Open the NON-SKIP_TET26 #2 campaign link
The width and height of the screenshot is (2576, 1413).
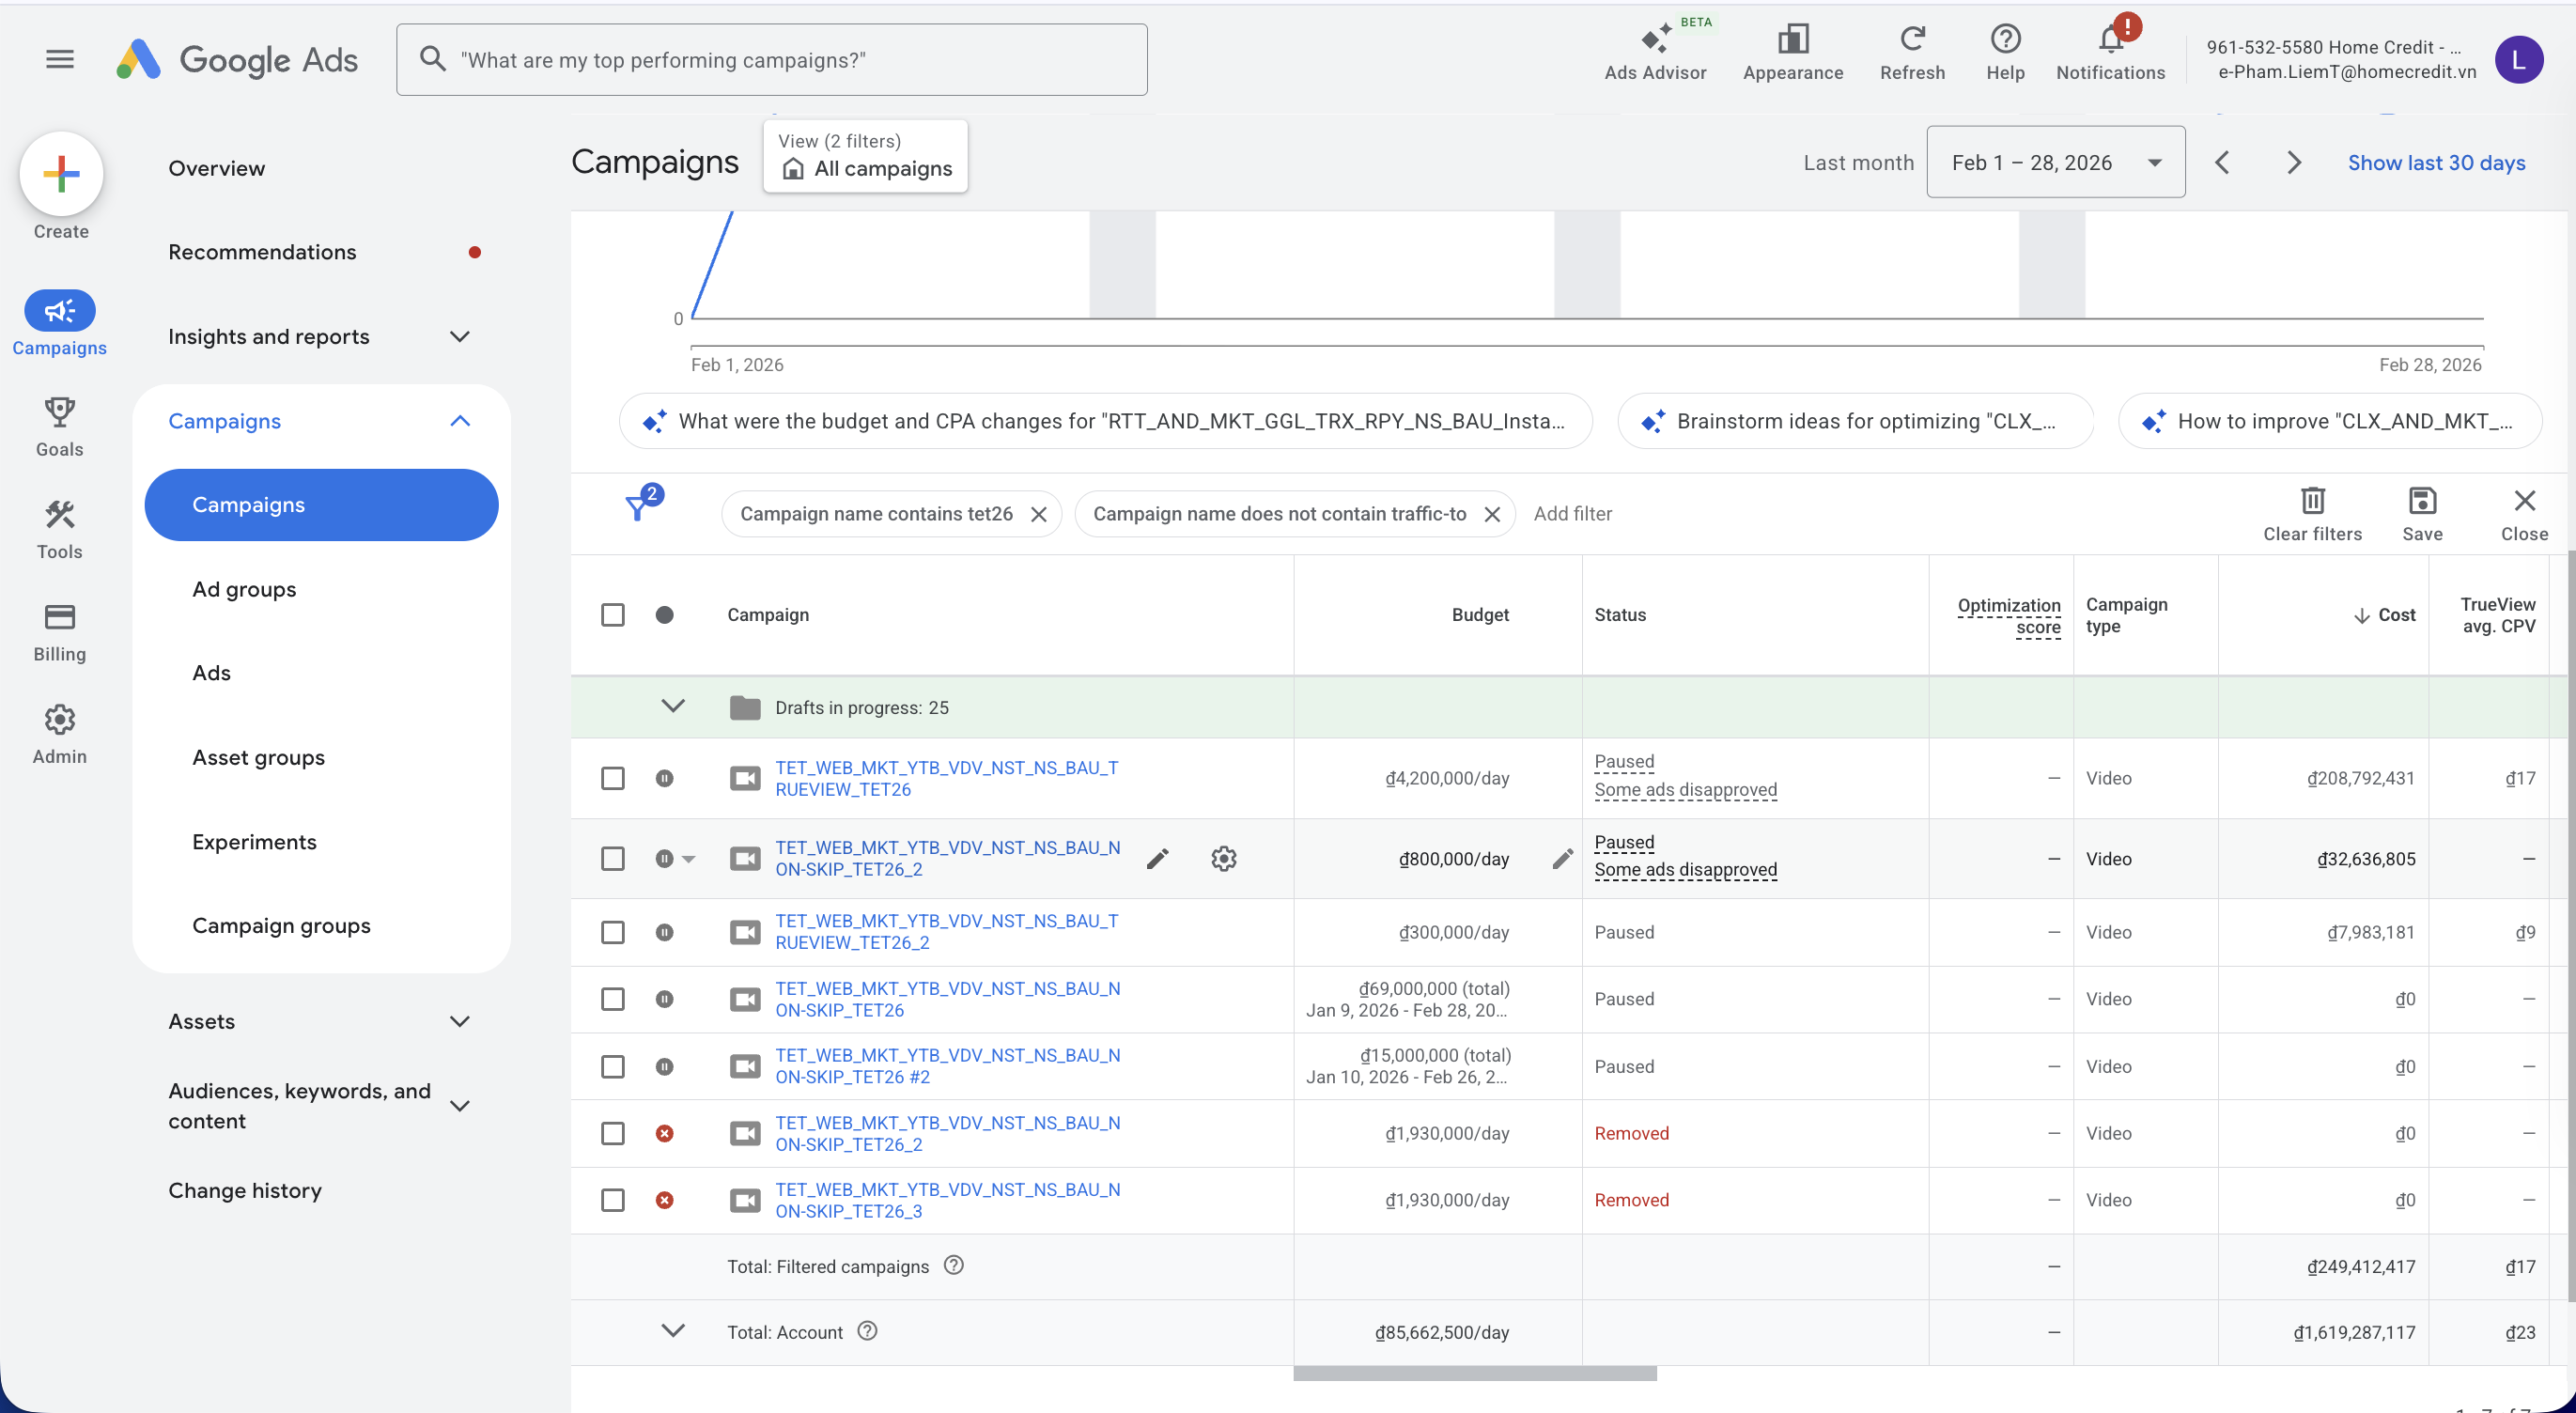coord(947,1066)
